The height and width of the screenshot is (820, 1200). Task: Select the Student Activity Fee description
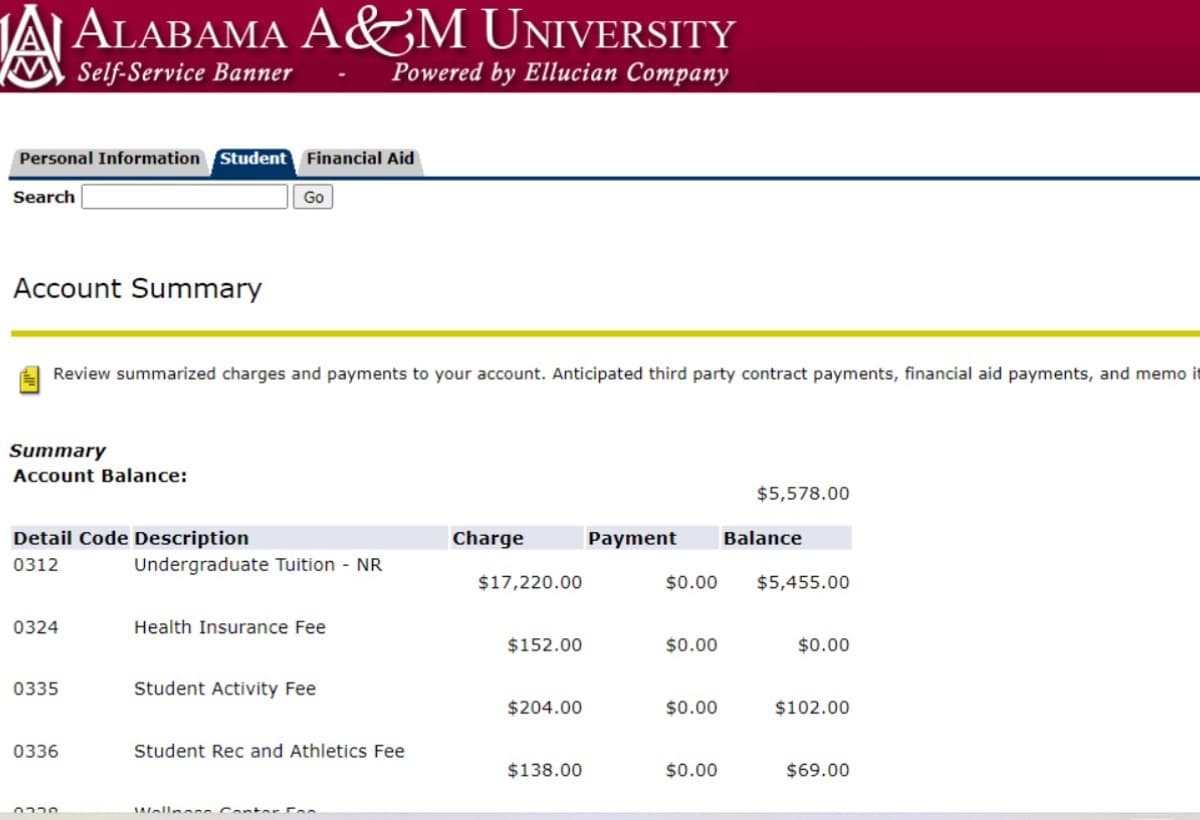[225, 689]
